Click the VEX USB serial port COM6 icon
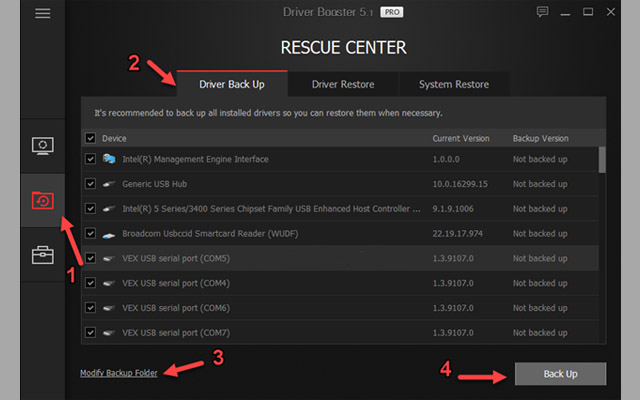640x400 pixels. [x=109, y=308]
